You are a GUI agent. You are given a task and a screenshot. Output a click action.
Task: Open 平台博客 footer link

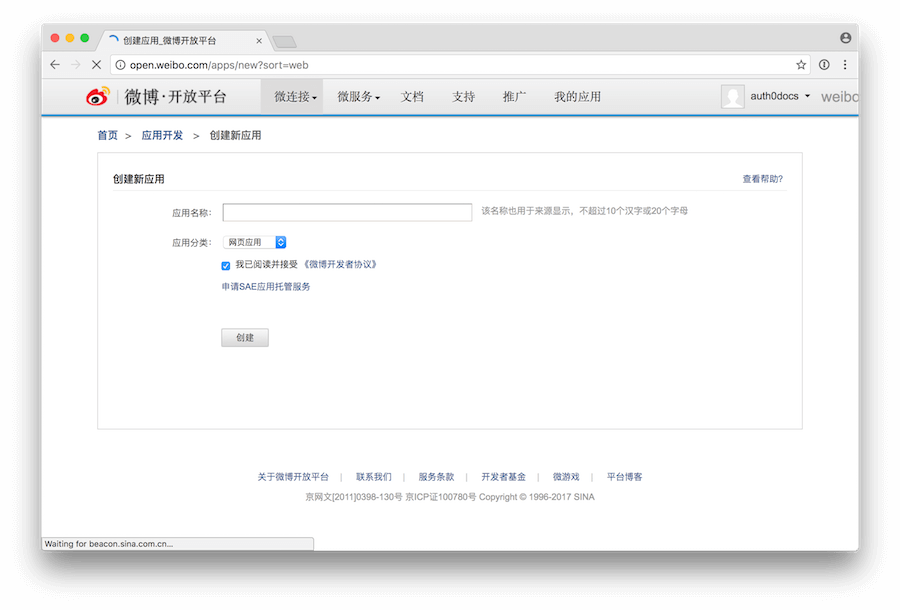point(624,477)
